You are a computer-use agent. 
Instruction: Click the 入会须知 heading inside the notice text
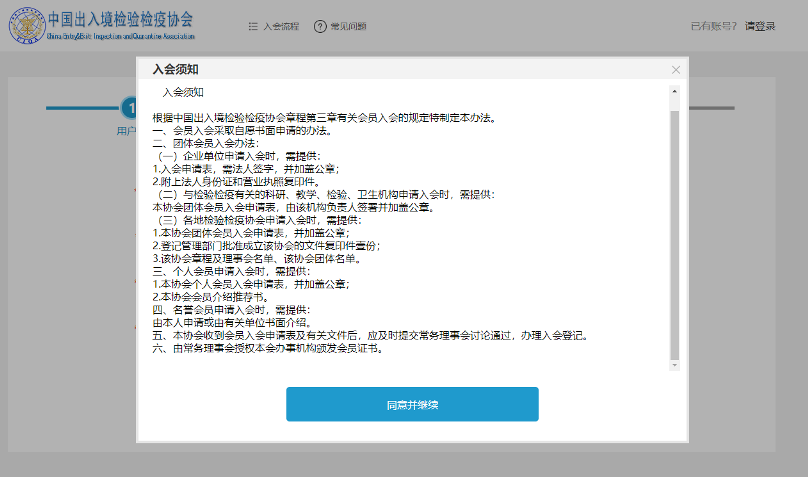point(183,93)
